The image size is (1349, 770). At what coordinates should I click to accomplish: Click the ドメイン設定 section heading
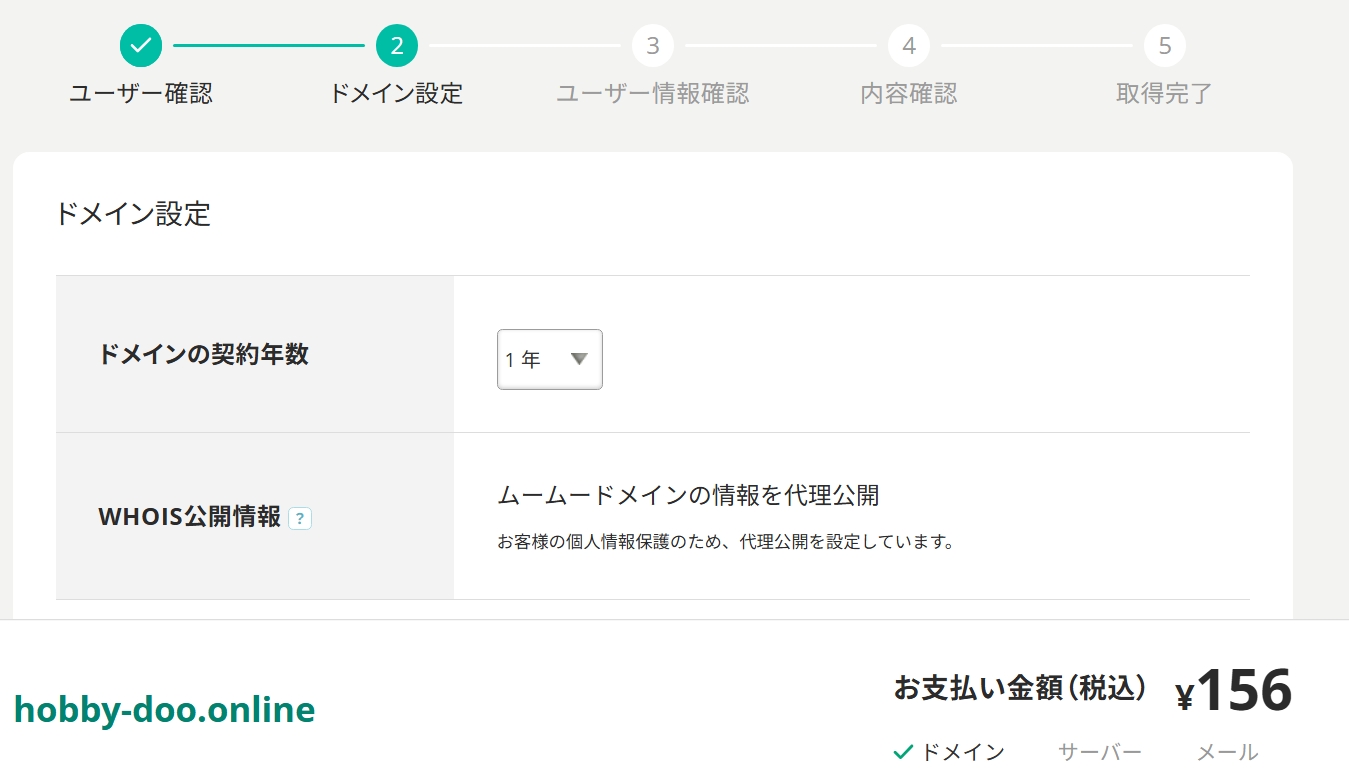[x=134, y=214]
